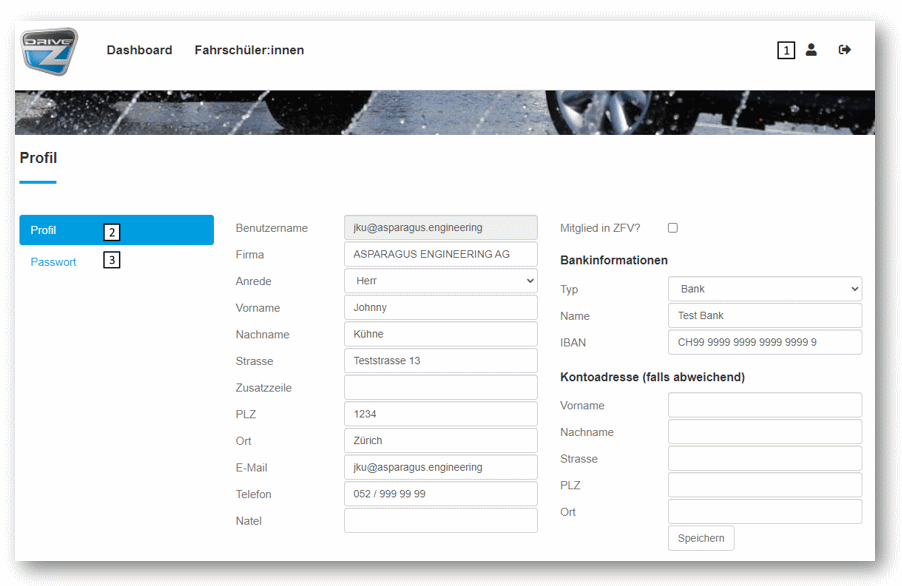Click the Telefon field with 052 number

click(440, 493)
